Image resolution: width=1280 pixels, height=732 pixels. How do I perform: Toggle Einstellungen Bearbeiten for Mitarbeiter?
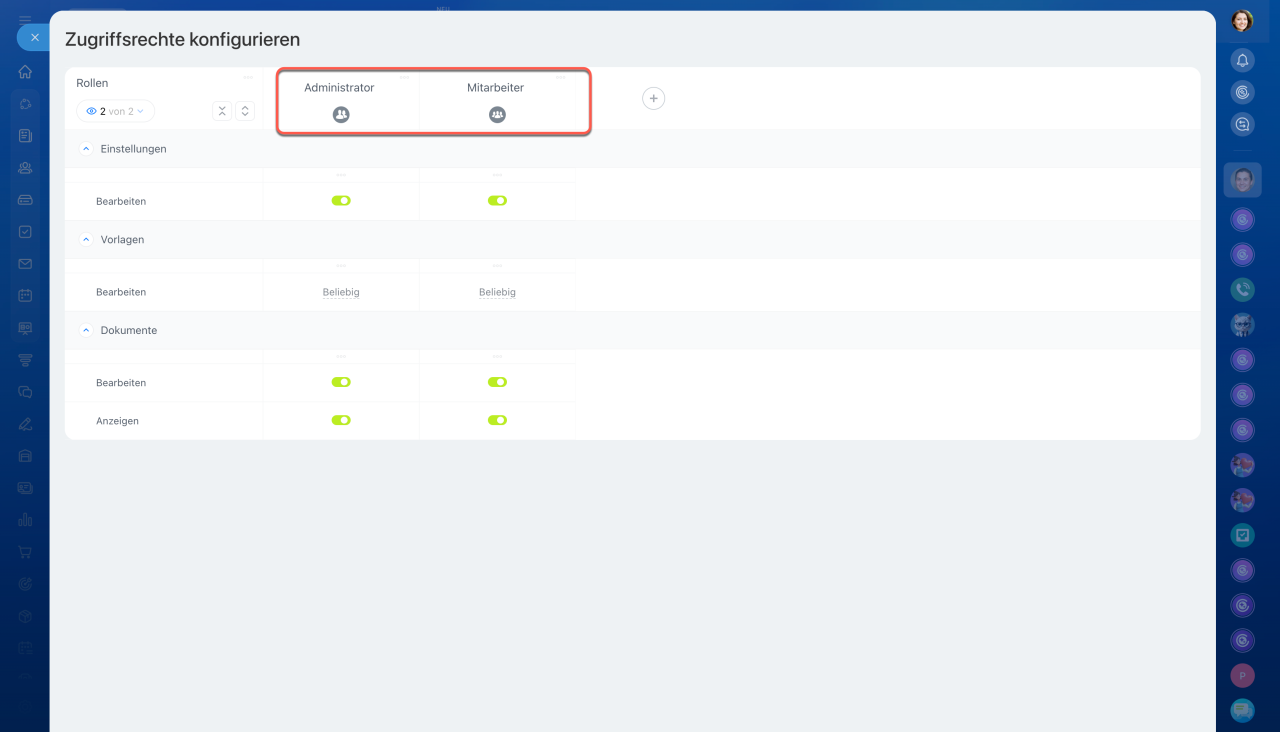[497, 201]
